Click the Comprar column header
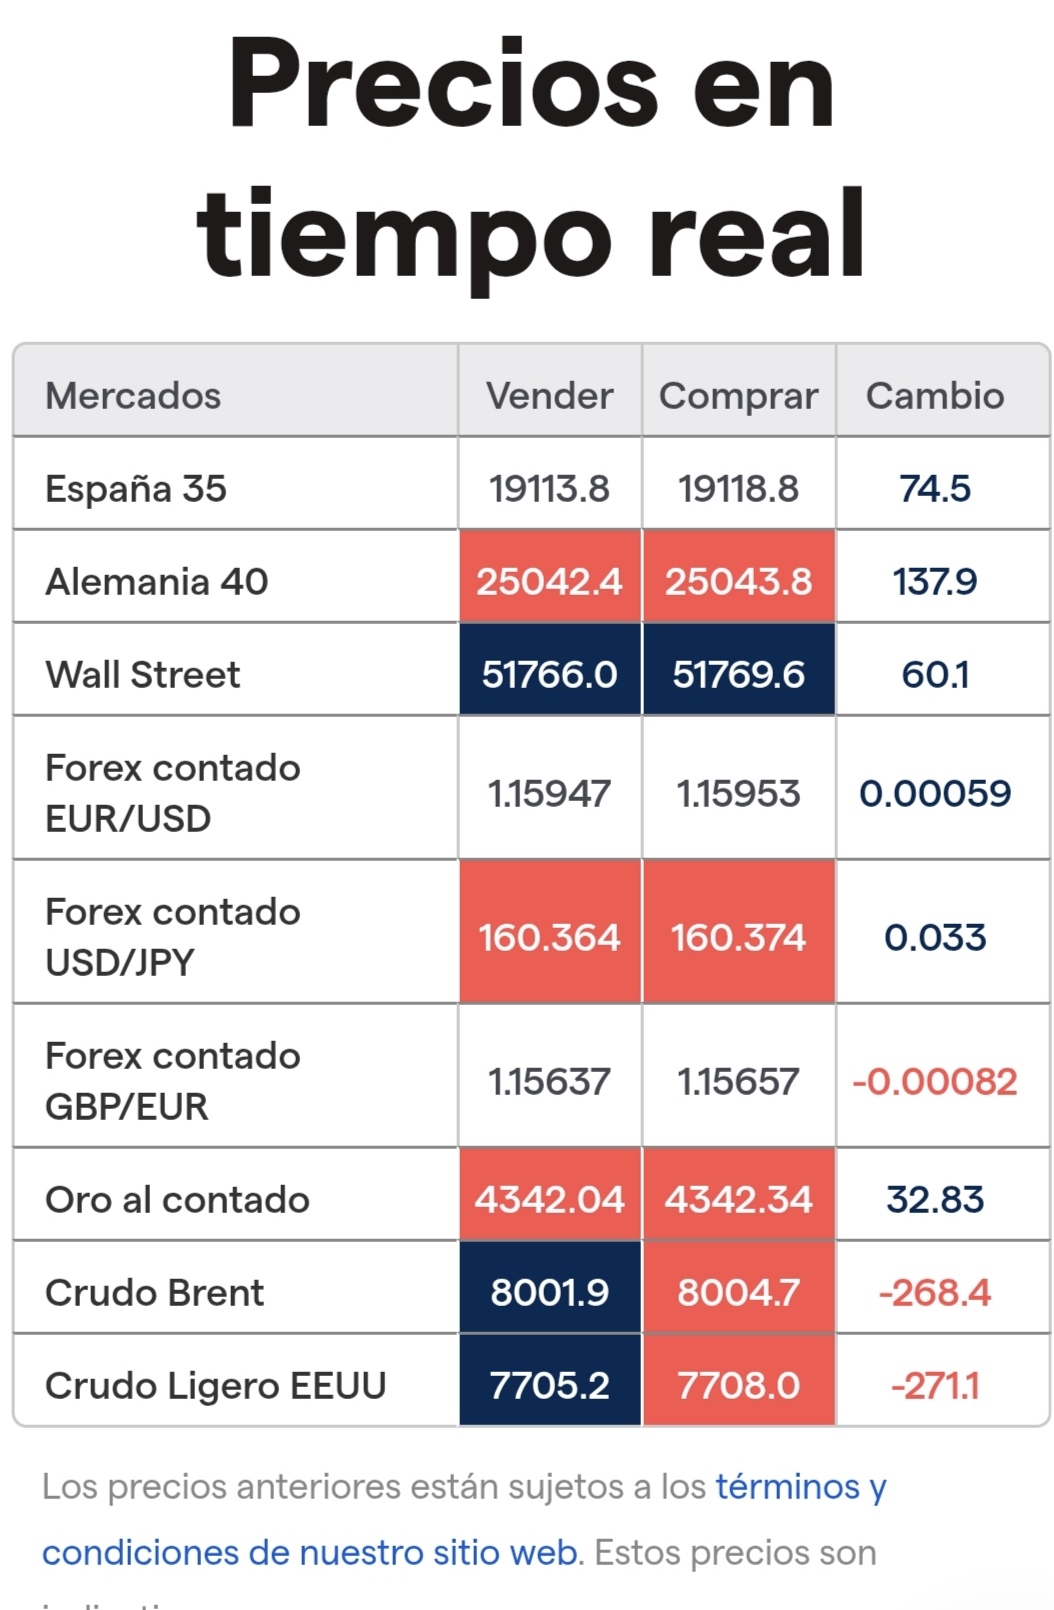Viewport: 1054px width, 1610px height. coord(738,396)
